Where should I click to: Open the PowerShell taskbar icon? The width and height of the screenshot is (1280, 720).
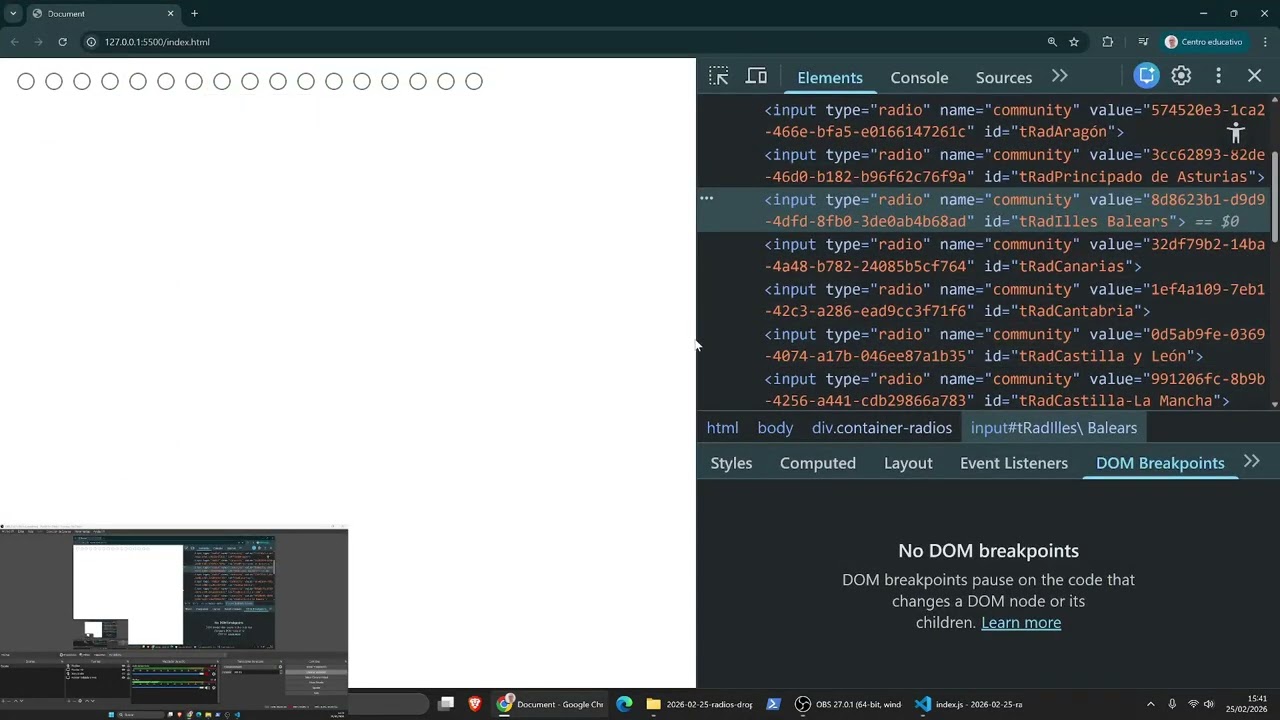pos(773,704)
